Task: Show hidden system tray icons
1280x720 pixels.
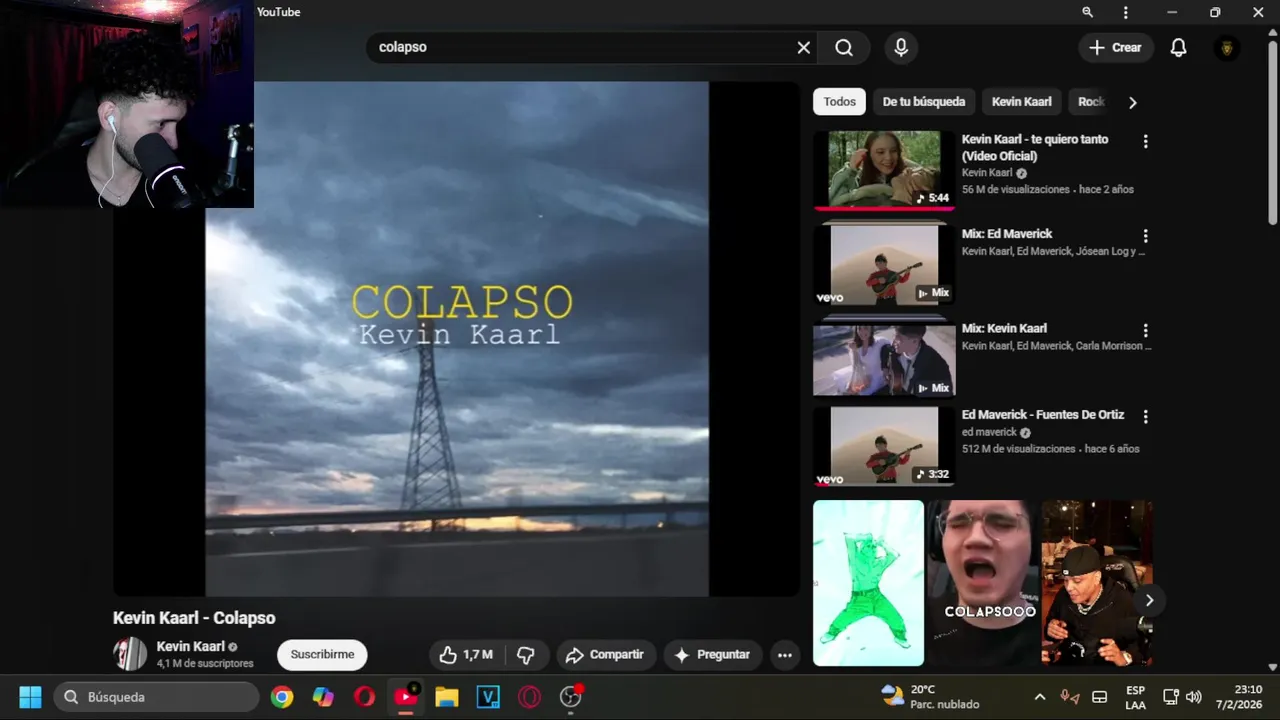Action: pos(1039,697)
